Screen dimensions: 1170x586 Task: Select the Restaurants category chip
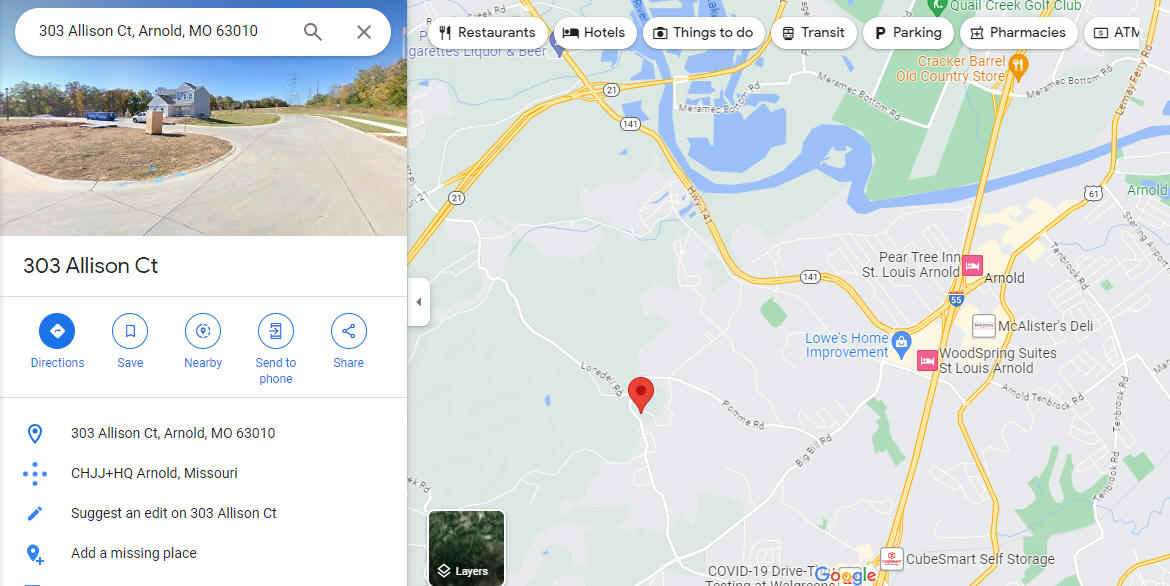click(x=487, y=33)
